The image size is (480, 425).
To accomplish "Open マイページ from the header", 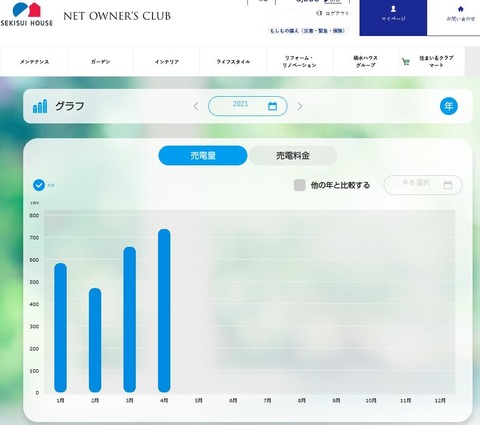I will click(393, 18).
